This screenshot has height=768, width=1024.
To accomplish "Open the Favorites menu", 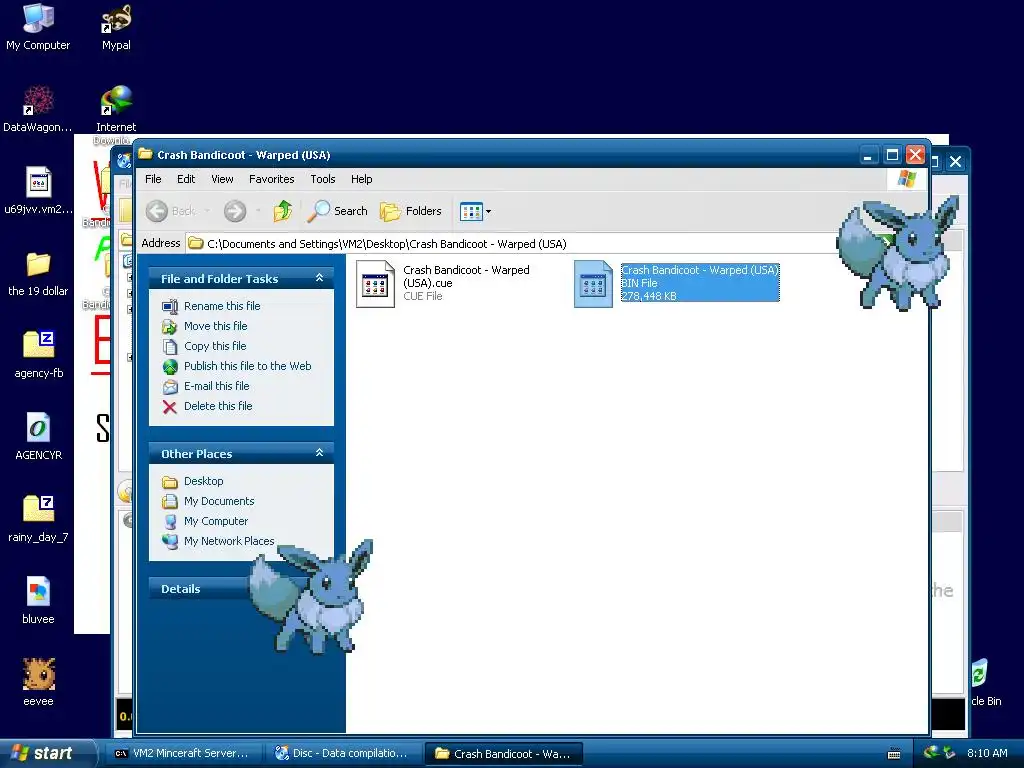I will tap(271, 179).
